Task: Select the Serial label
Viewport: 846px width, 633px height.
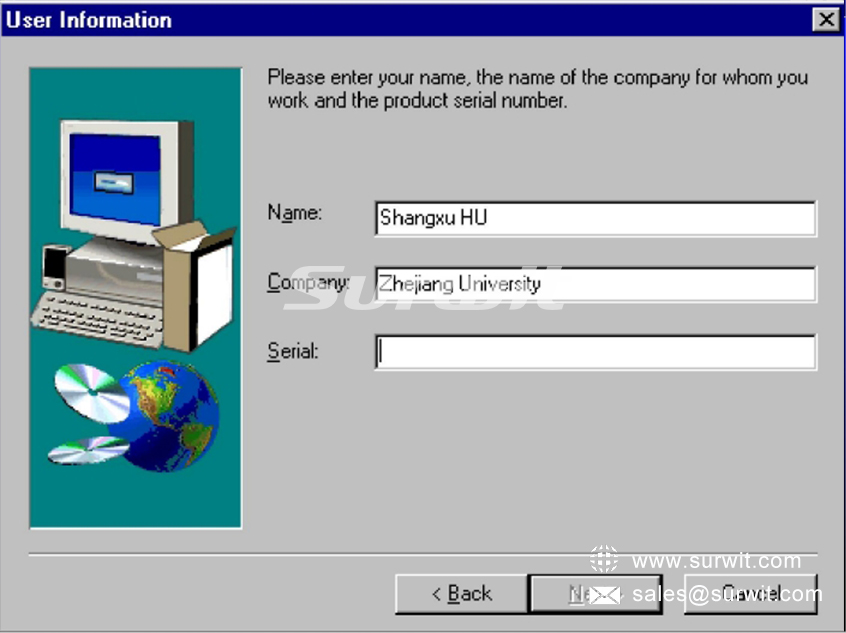Action: click(292, 351)
